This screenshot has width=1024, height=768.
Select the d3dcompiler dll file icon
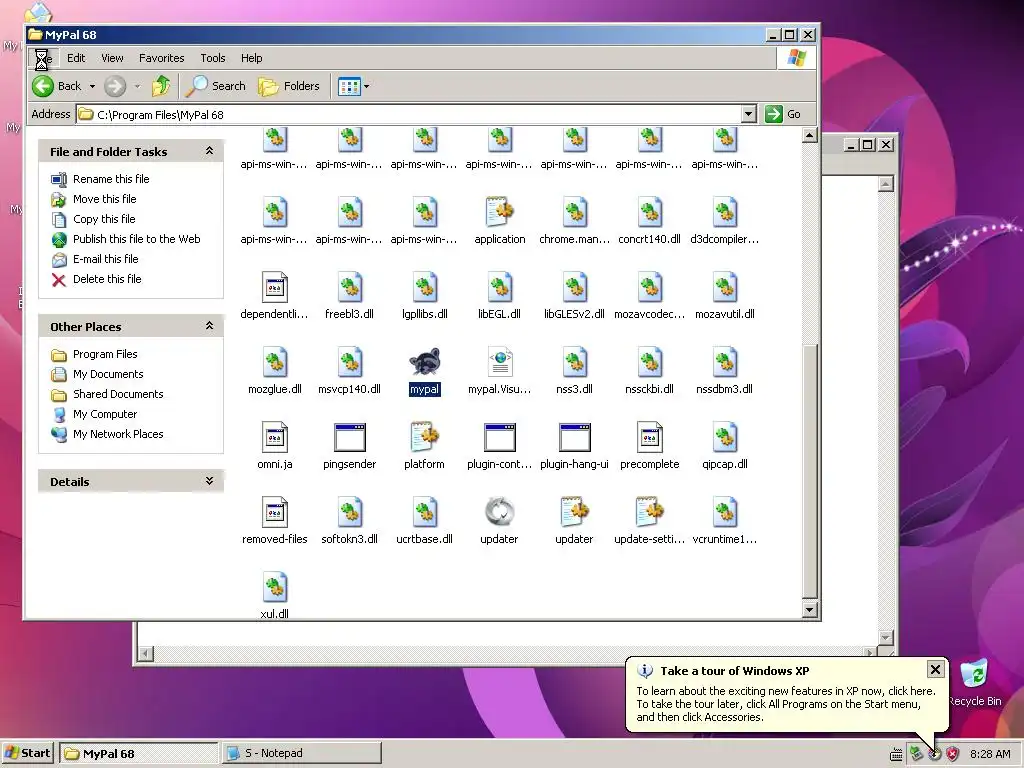(725, 212)
